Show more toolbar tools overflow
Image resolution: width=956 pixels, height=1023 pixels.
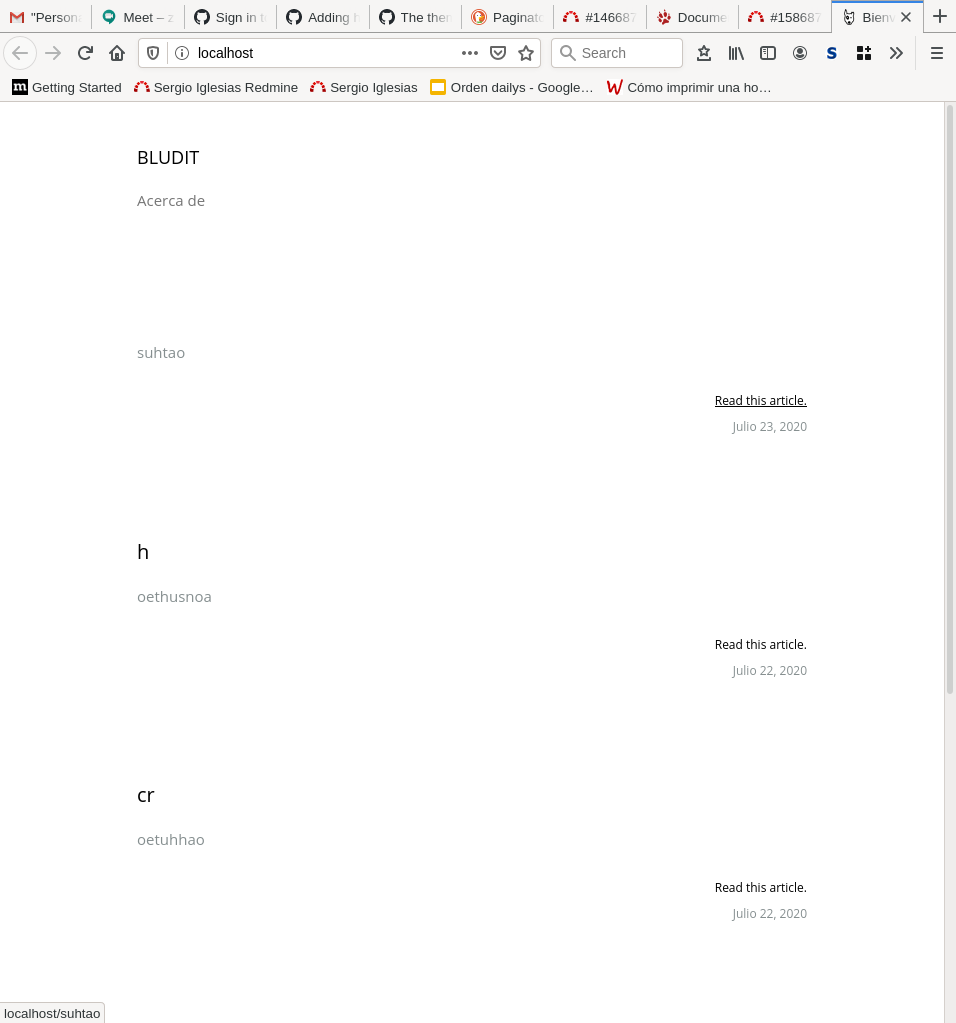[896, 53]
